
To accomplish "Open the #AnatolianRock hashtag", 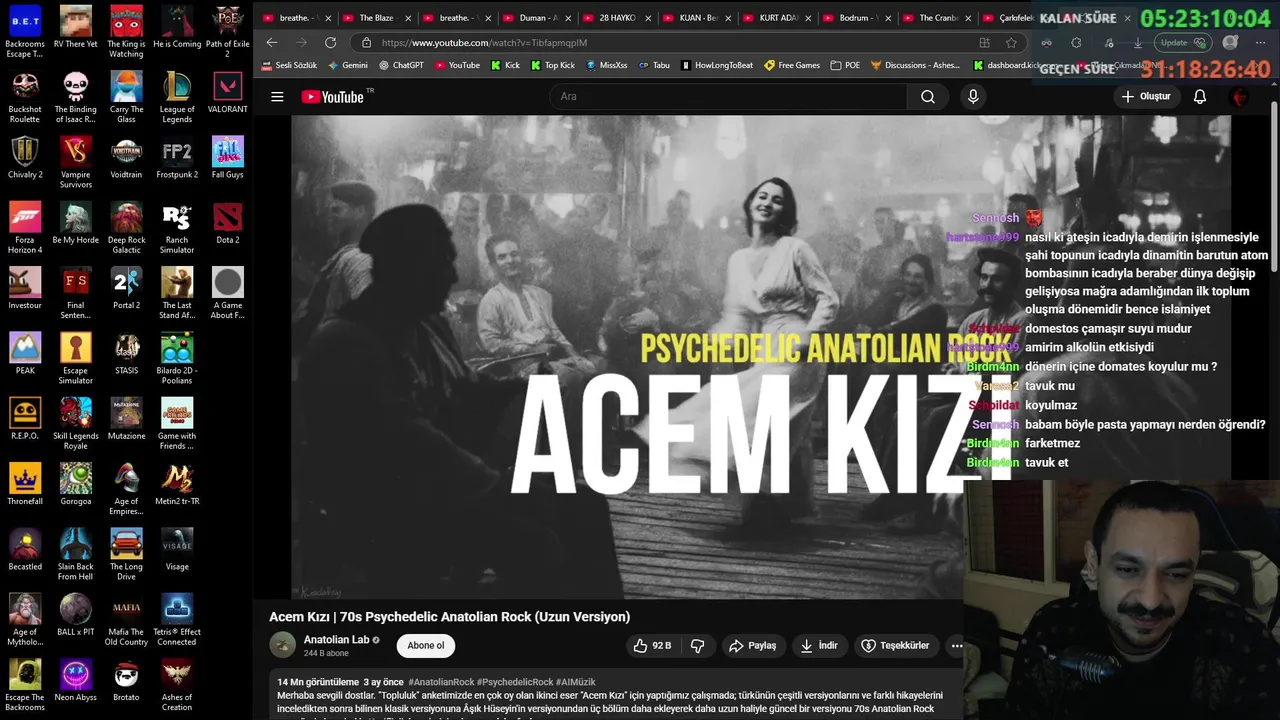I will [441, 682].
